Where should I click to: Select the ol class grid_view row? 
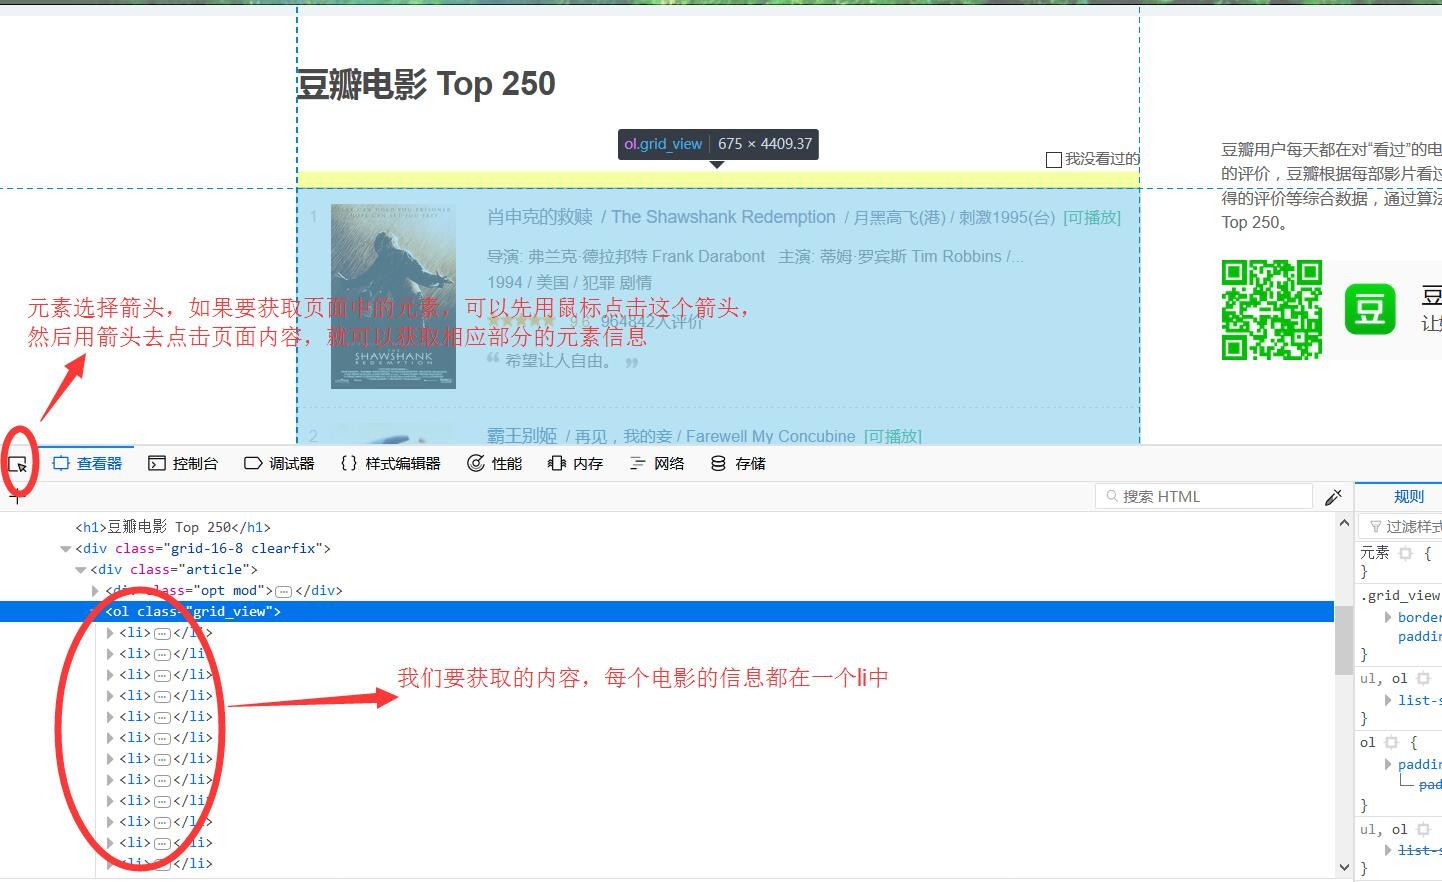(667, 611)
